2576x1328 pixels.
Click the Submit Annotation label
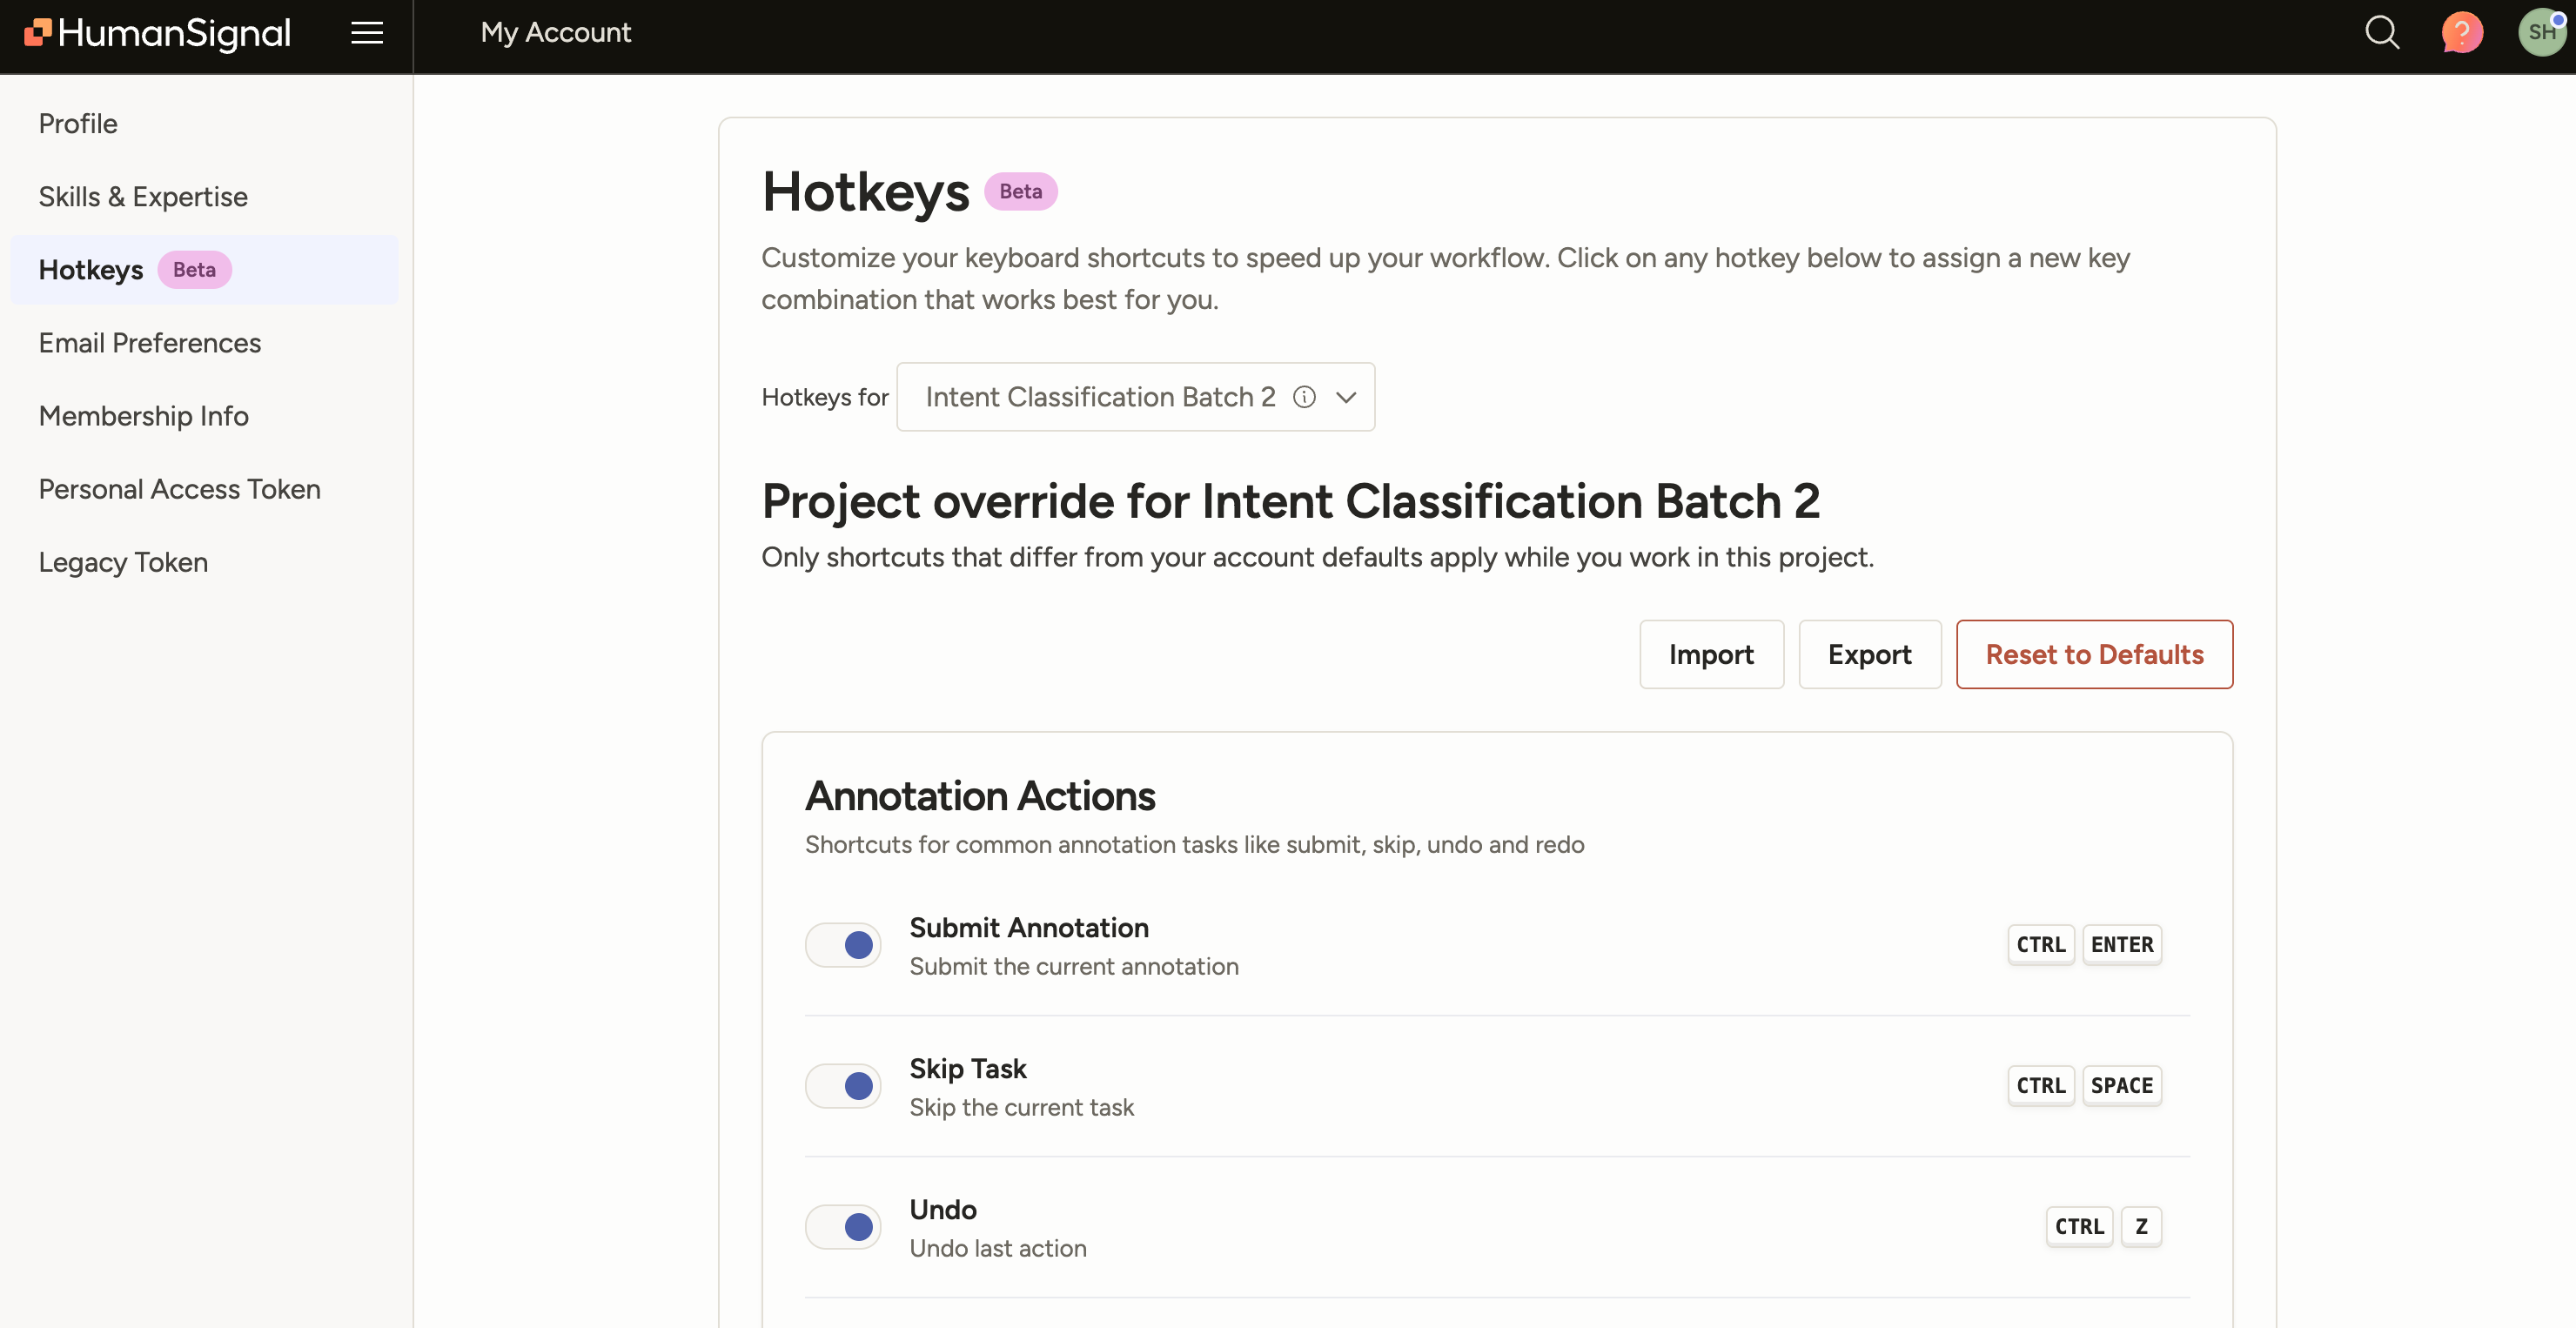(x=1029, y=927)
